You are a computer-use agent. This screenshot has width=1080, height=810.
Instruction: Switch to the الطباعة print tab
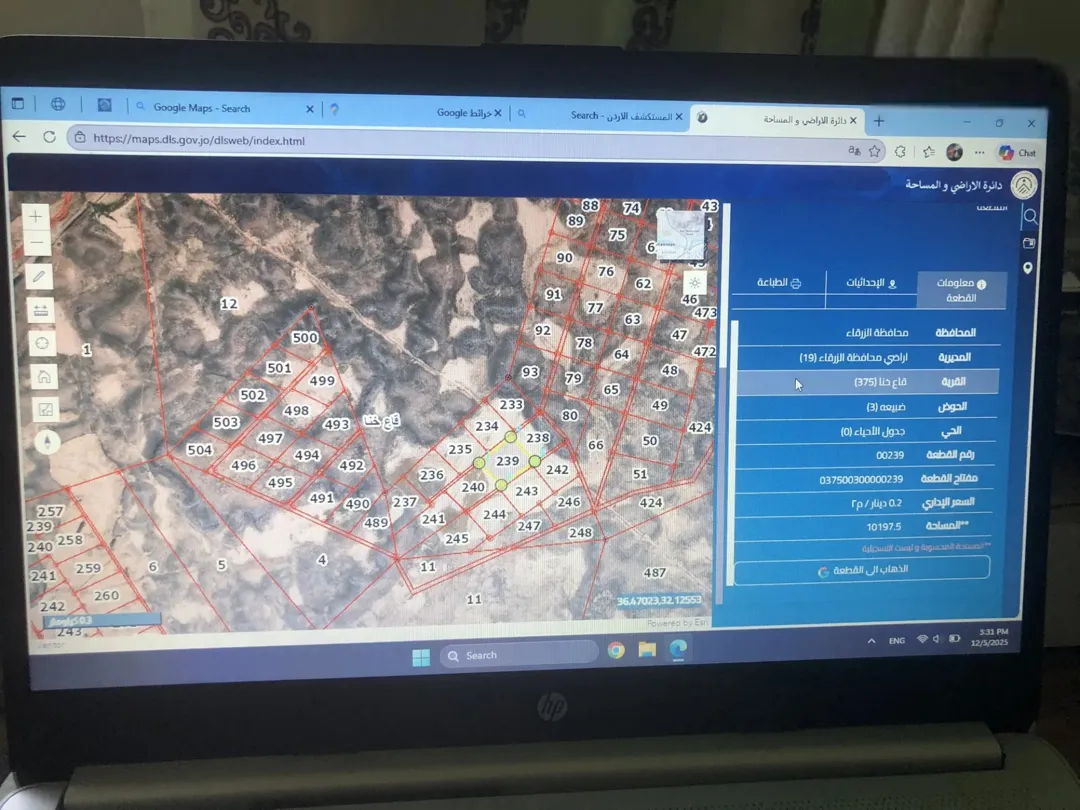point(778,282)
